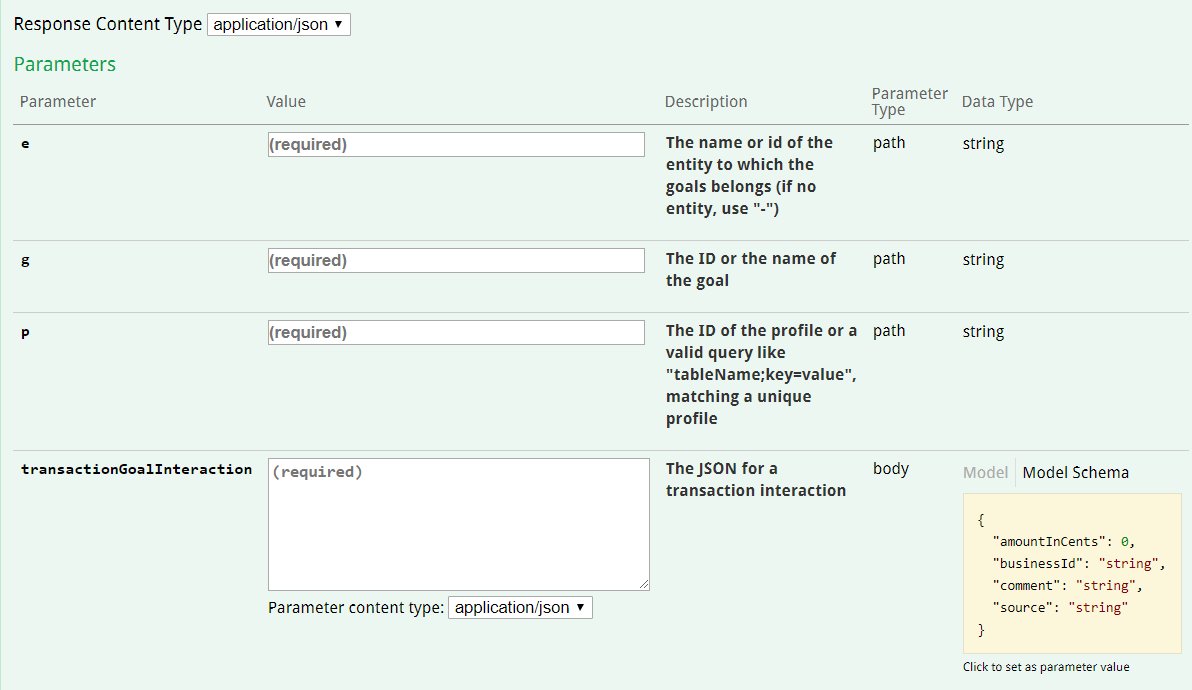Click the Value column header
1192x690 pixels.
pos(286,102)
